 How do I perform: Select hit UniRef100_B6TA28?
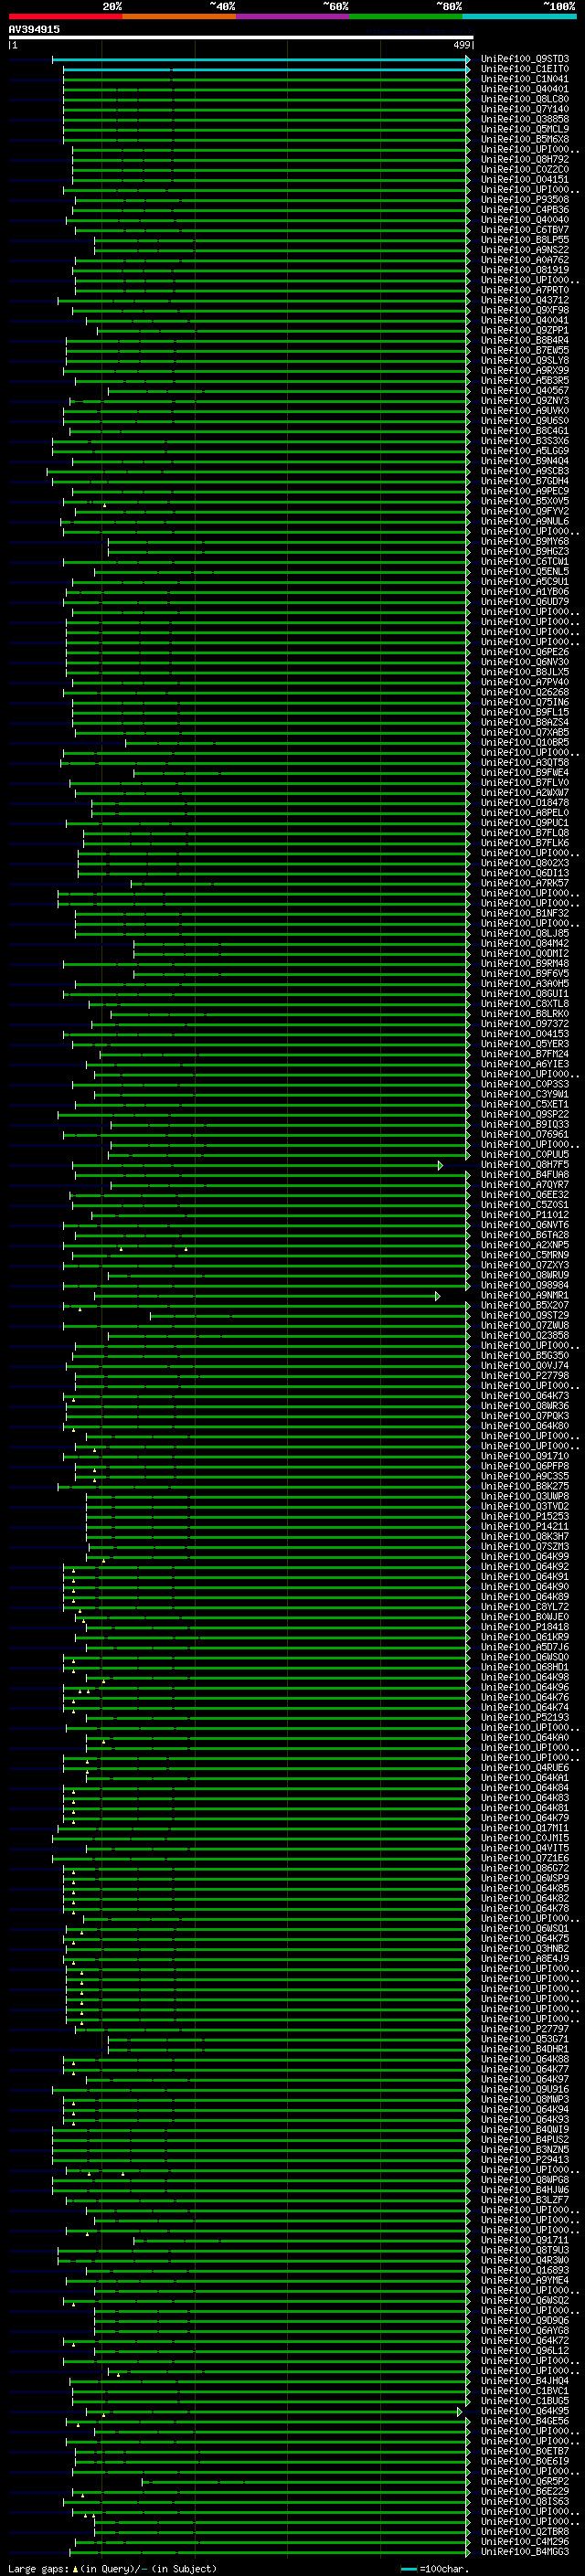[x=524, y=1235]
